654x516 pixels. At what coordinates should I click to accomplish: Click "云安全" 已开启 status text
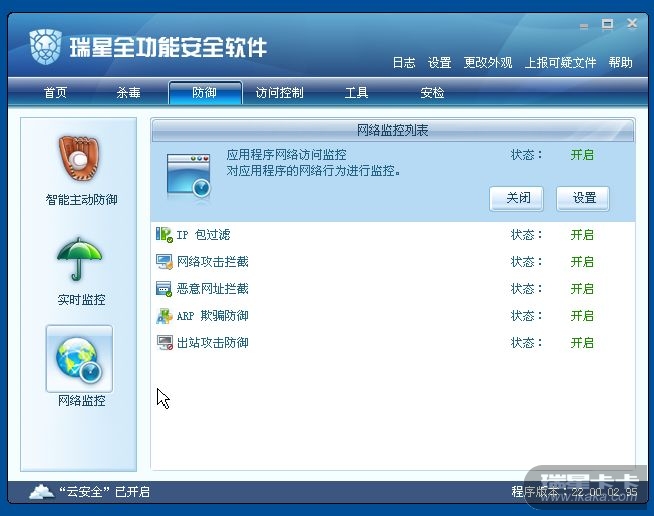pos(104,492)
